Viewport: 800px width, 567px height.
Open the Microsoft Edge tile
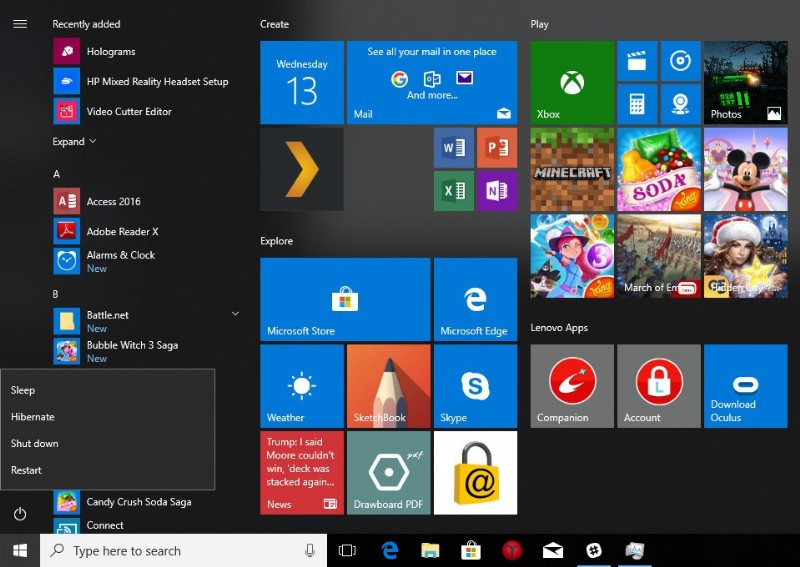(x=475, y=299)
